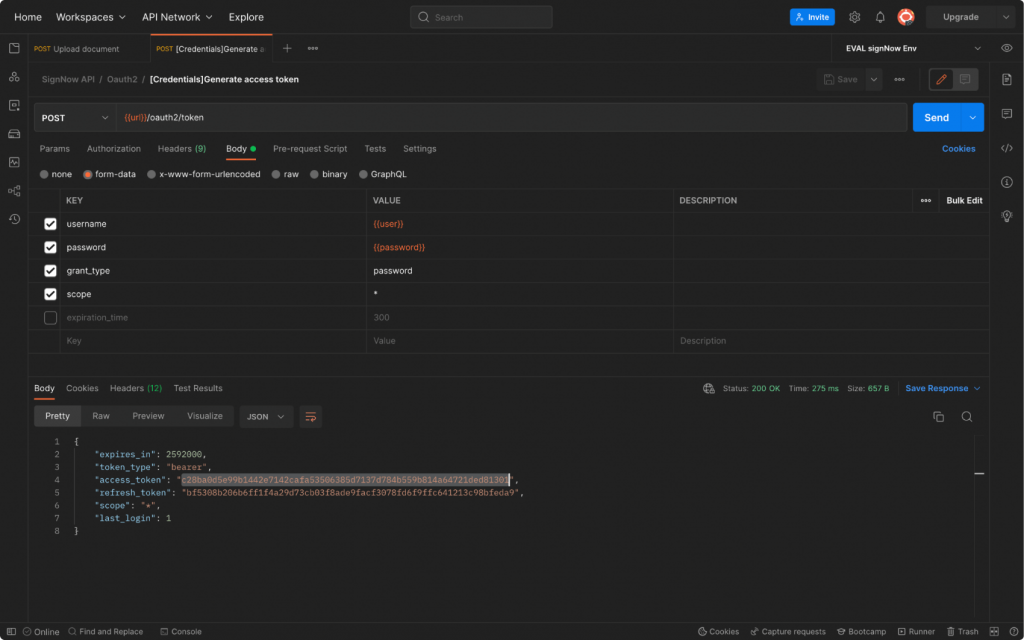Open settings via the gear icon
Image resolution: width=1024 pixels, height=640 pixels.
[854, 17]
